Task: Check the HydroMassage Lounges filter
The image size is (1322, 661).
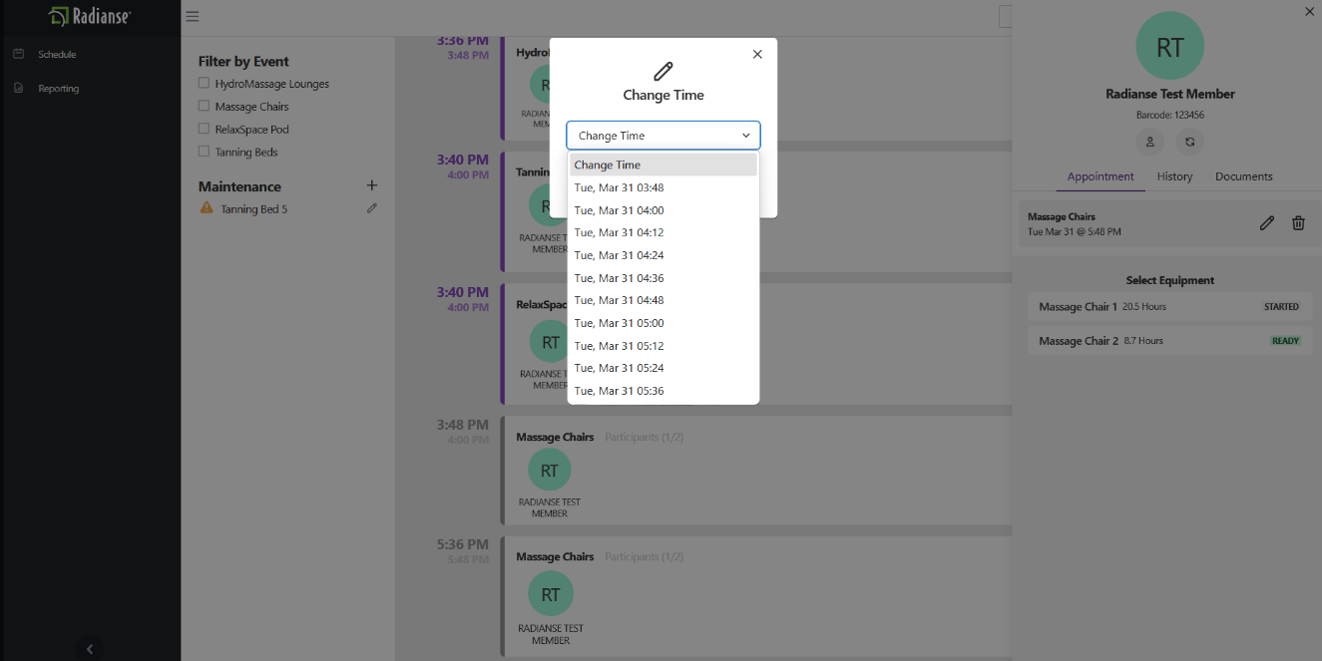Action: pyautogui.click(x=204, y=83)
